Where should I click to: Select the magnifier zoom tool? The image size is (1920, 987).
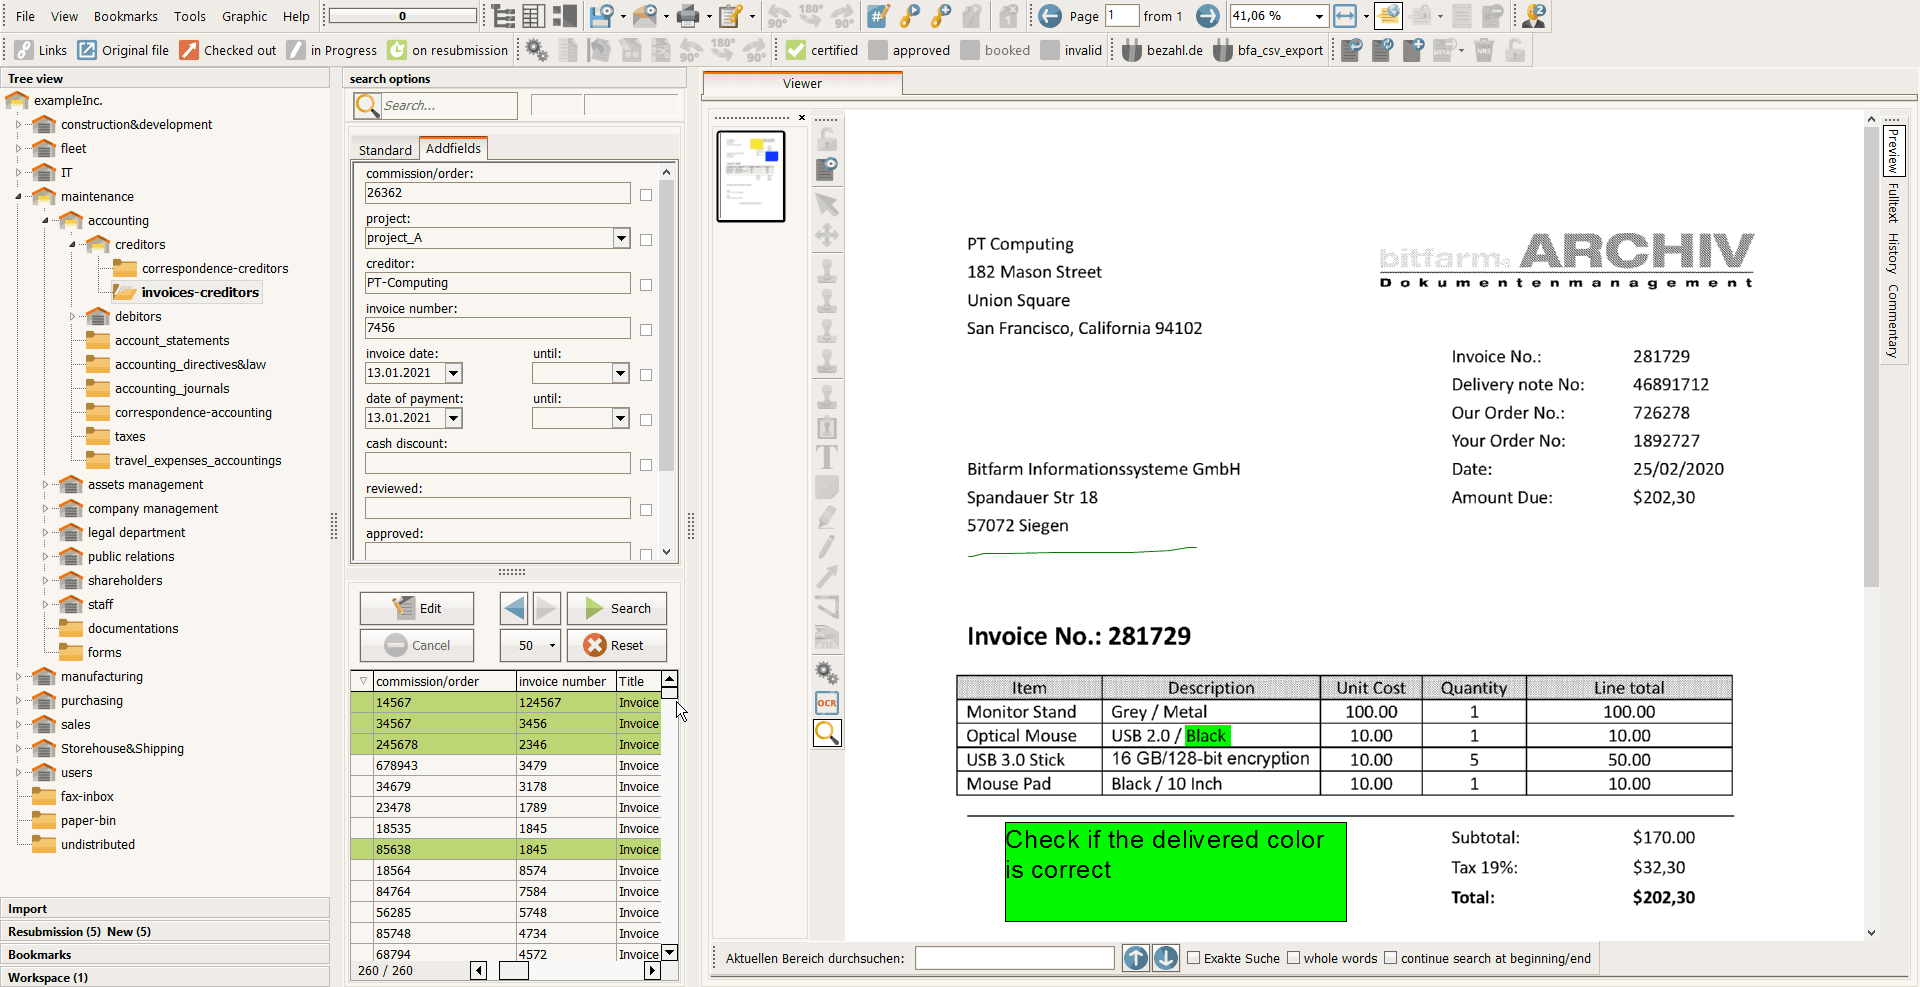click(x=827, y=733)
